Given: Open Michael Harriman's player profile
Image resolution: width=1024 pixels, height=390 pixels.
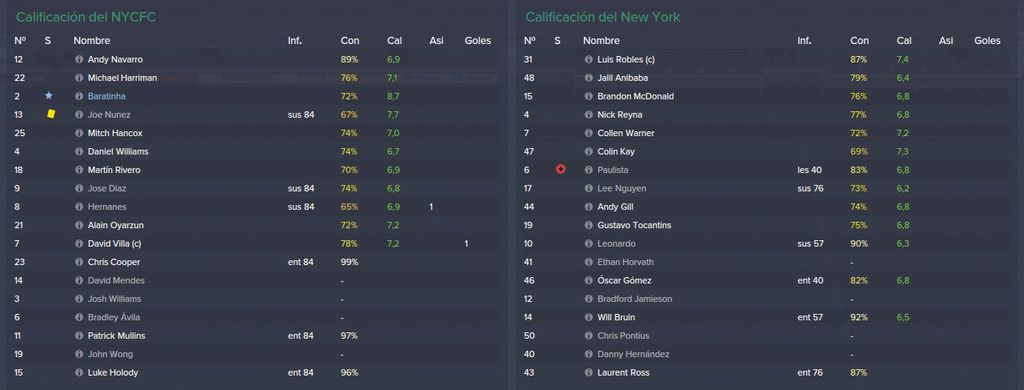Looking at the screenshot, I should tap(122, 78).
